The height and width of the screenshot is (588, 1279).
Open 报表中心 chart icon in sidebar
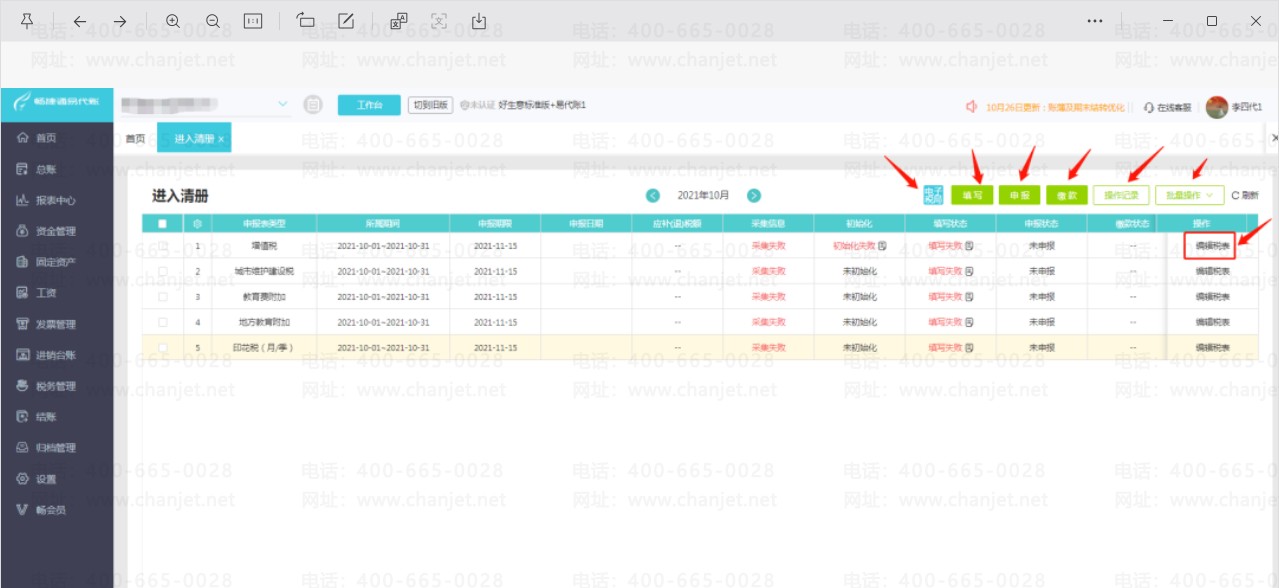point(21,200)
